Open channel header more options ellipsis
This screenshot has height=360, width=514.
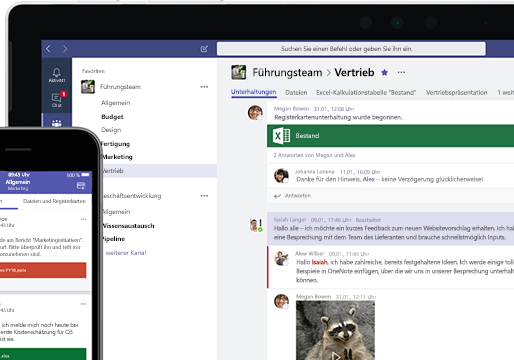(401, 72)
